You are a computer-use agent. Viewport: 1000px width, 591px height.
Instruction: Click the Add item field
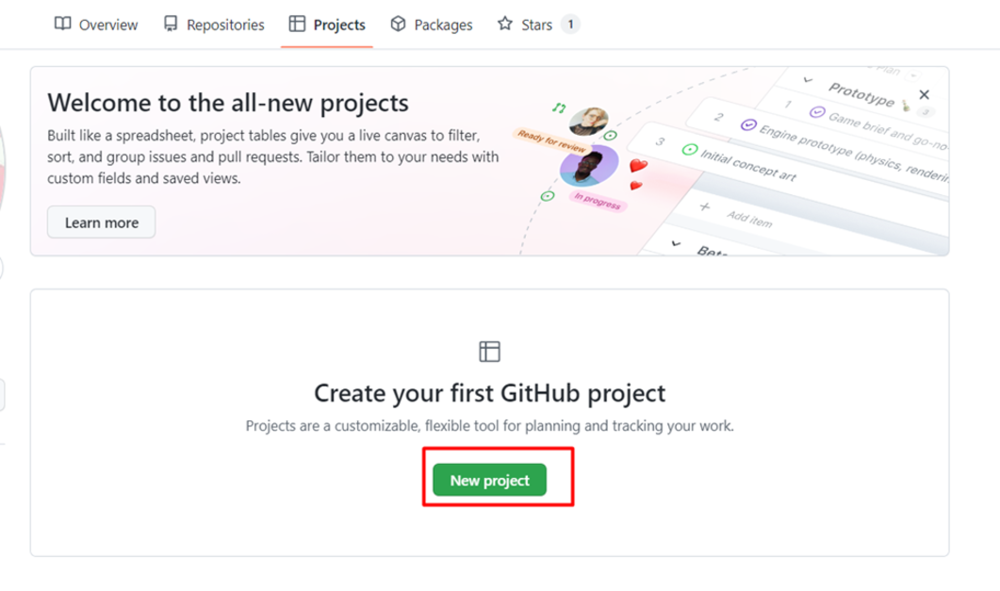point(749,220)
